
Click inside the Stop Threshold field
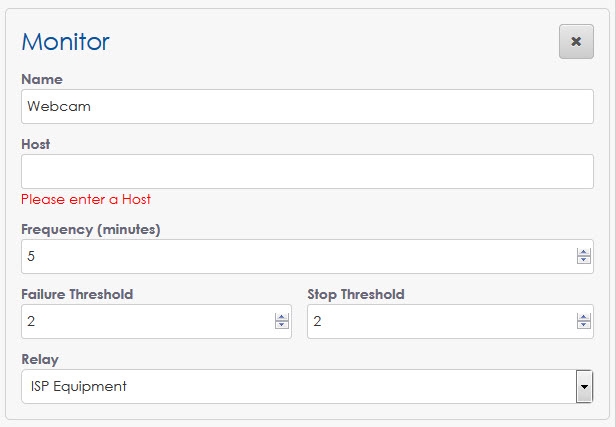440,321
